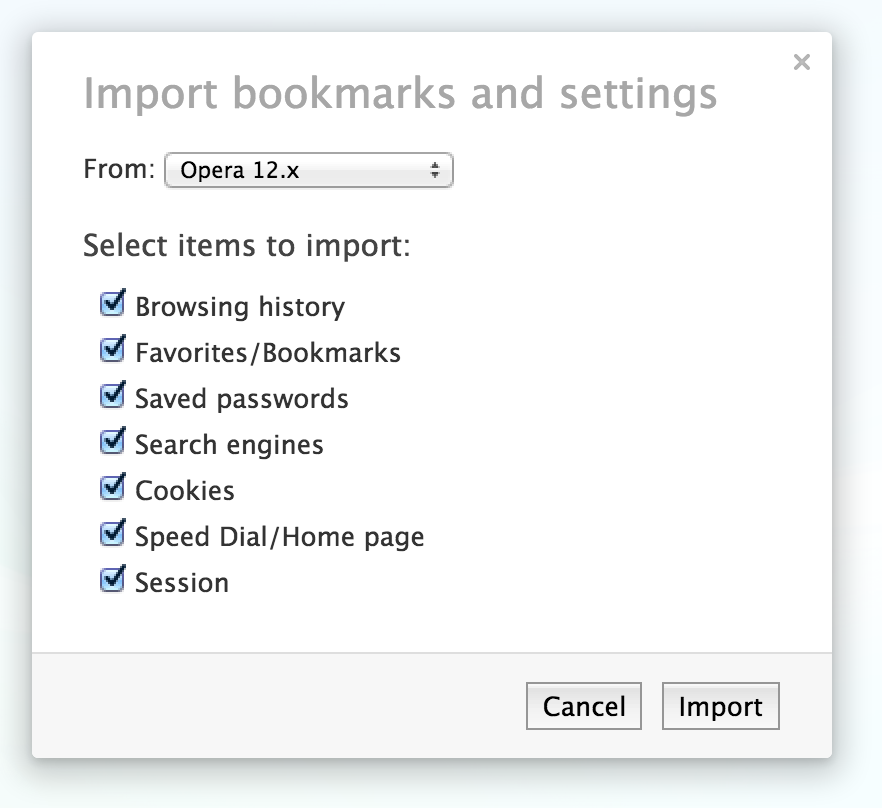The image size is (882, 808).
Task: Click the 'Speed Dial/Home page' label text
Action: tap(280, 537)
